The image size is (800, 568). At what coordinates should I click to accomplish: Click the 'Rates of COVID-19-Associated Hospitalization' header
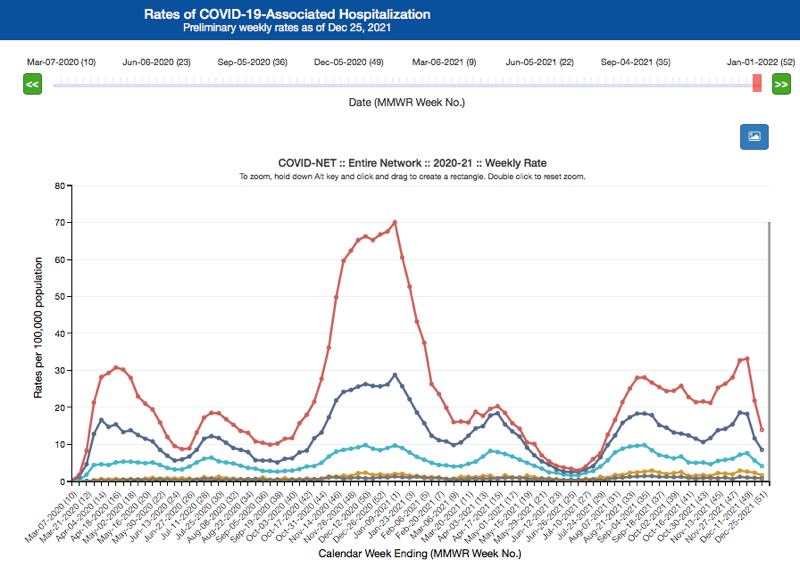[288, 15]
